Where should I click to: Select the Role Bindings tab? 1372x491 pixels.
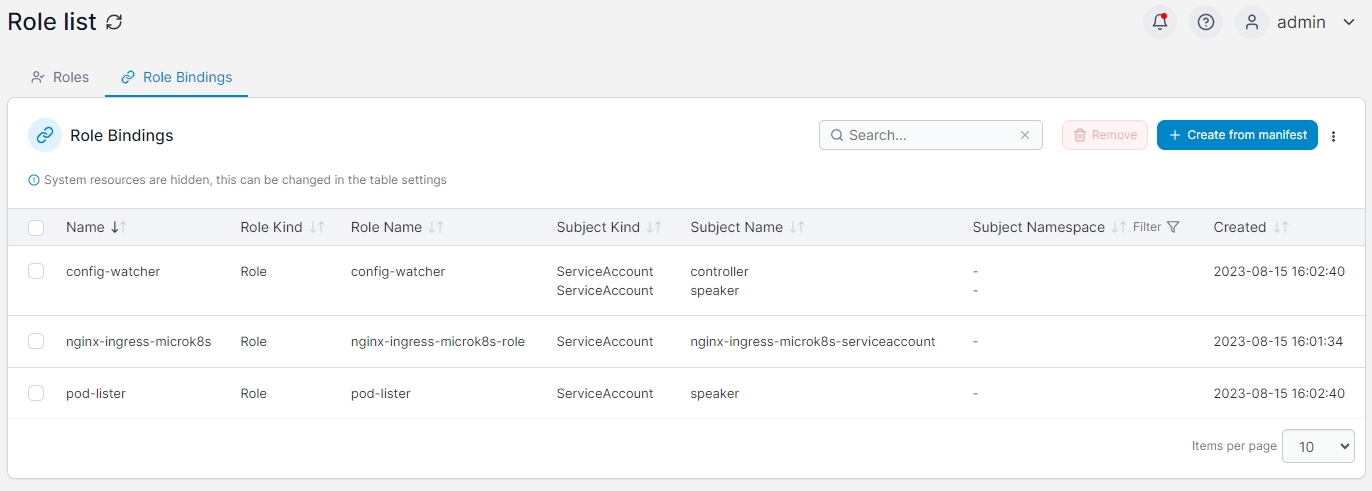pos(176,77)
